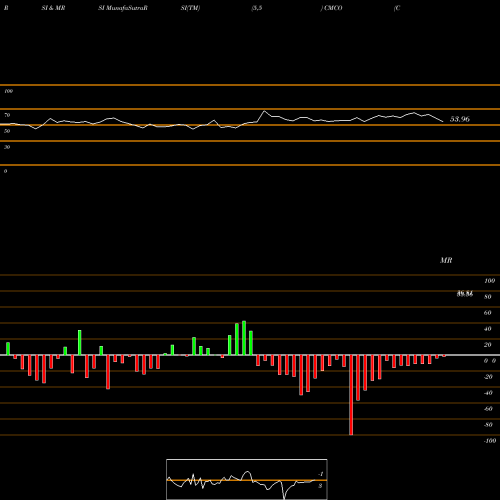Image resolution: width=500 pixels, height=500 pixels.
Task: Click the RSI axis label 70
Action: point(7,115)
